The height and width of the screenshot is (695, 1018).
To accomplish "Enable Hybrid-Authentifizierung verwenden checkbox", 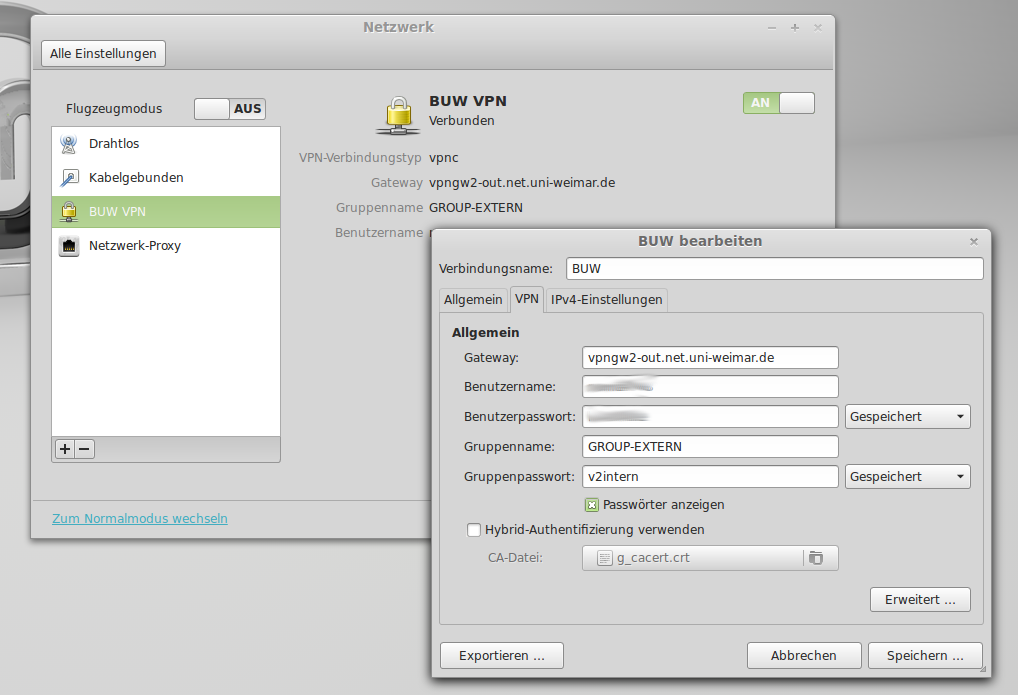I will (474, 530).
